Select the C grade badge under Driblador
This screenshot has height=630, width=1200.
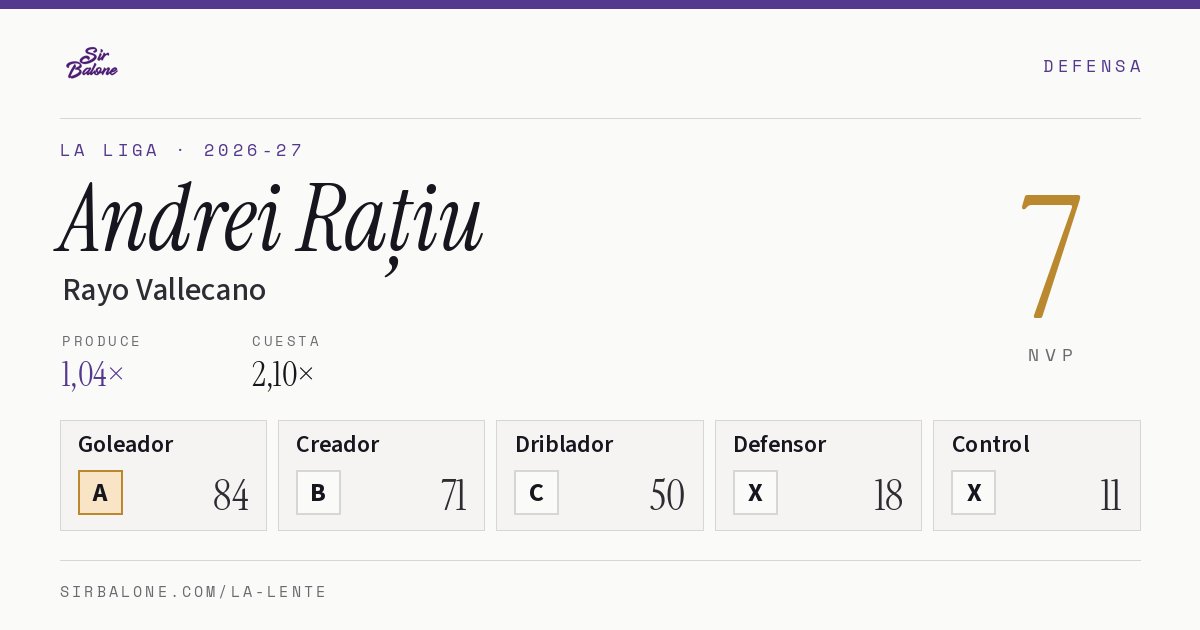tap(536, 492)
